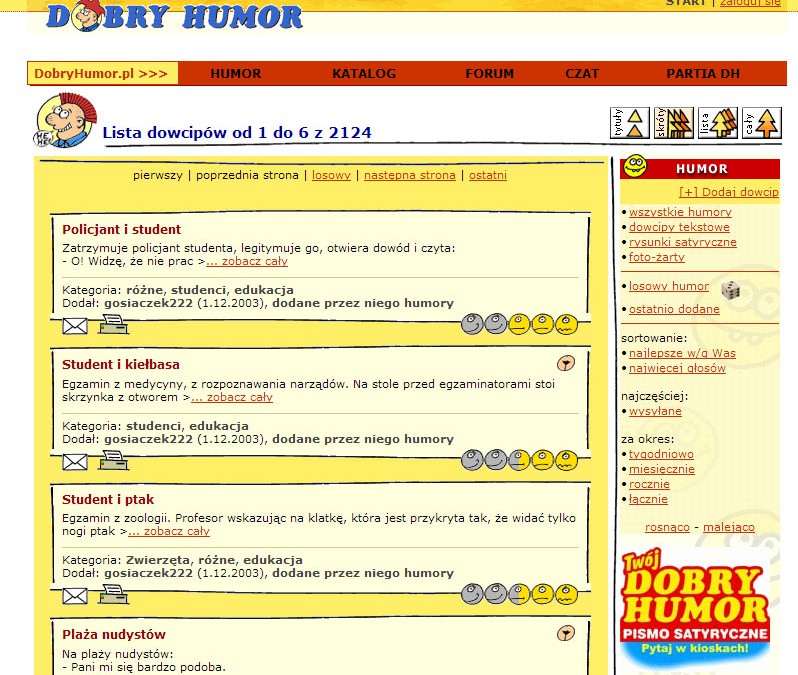This screenshot has width=798, height=675.
Task: Click [+] Dodaj dowcip link
Action: point(729,192)
